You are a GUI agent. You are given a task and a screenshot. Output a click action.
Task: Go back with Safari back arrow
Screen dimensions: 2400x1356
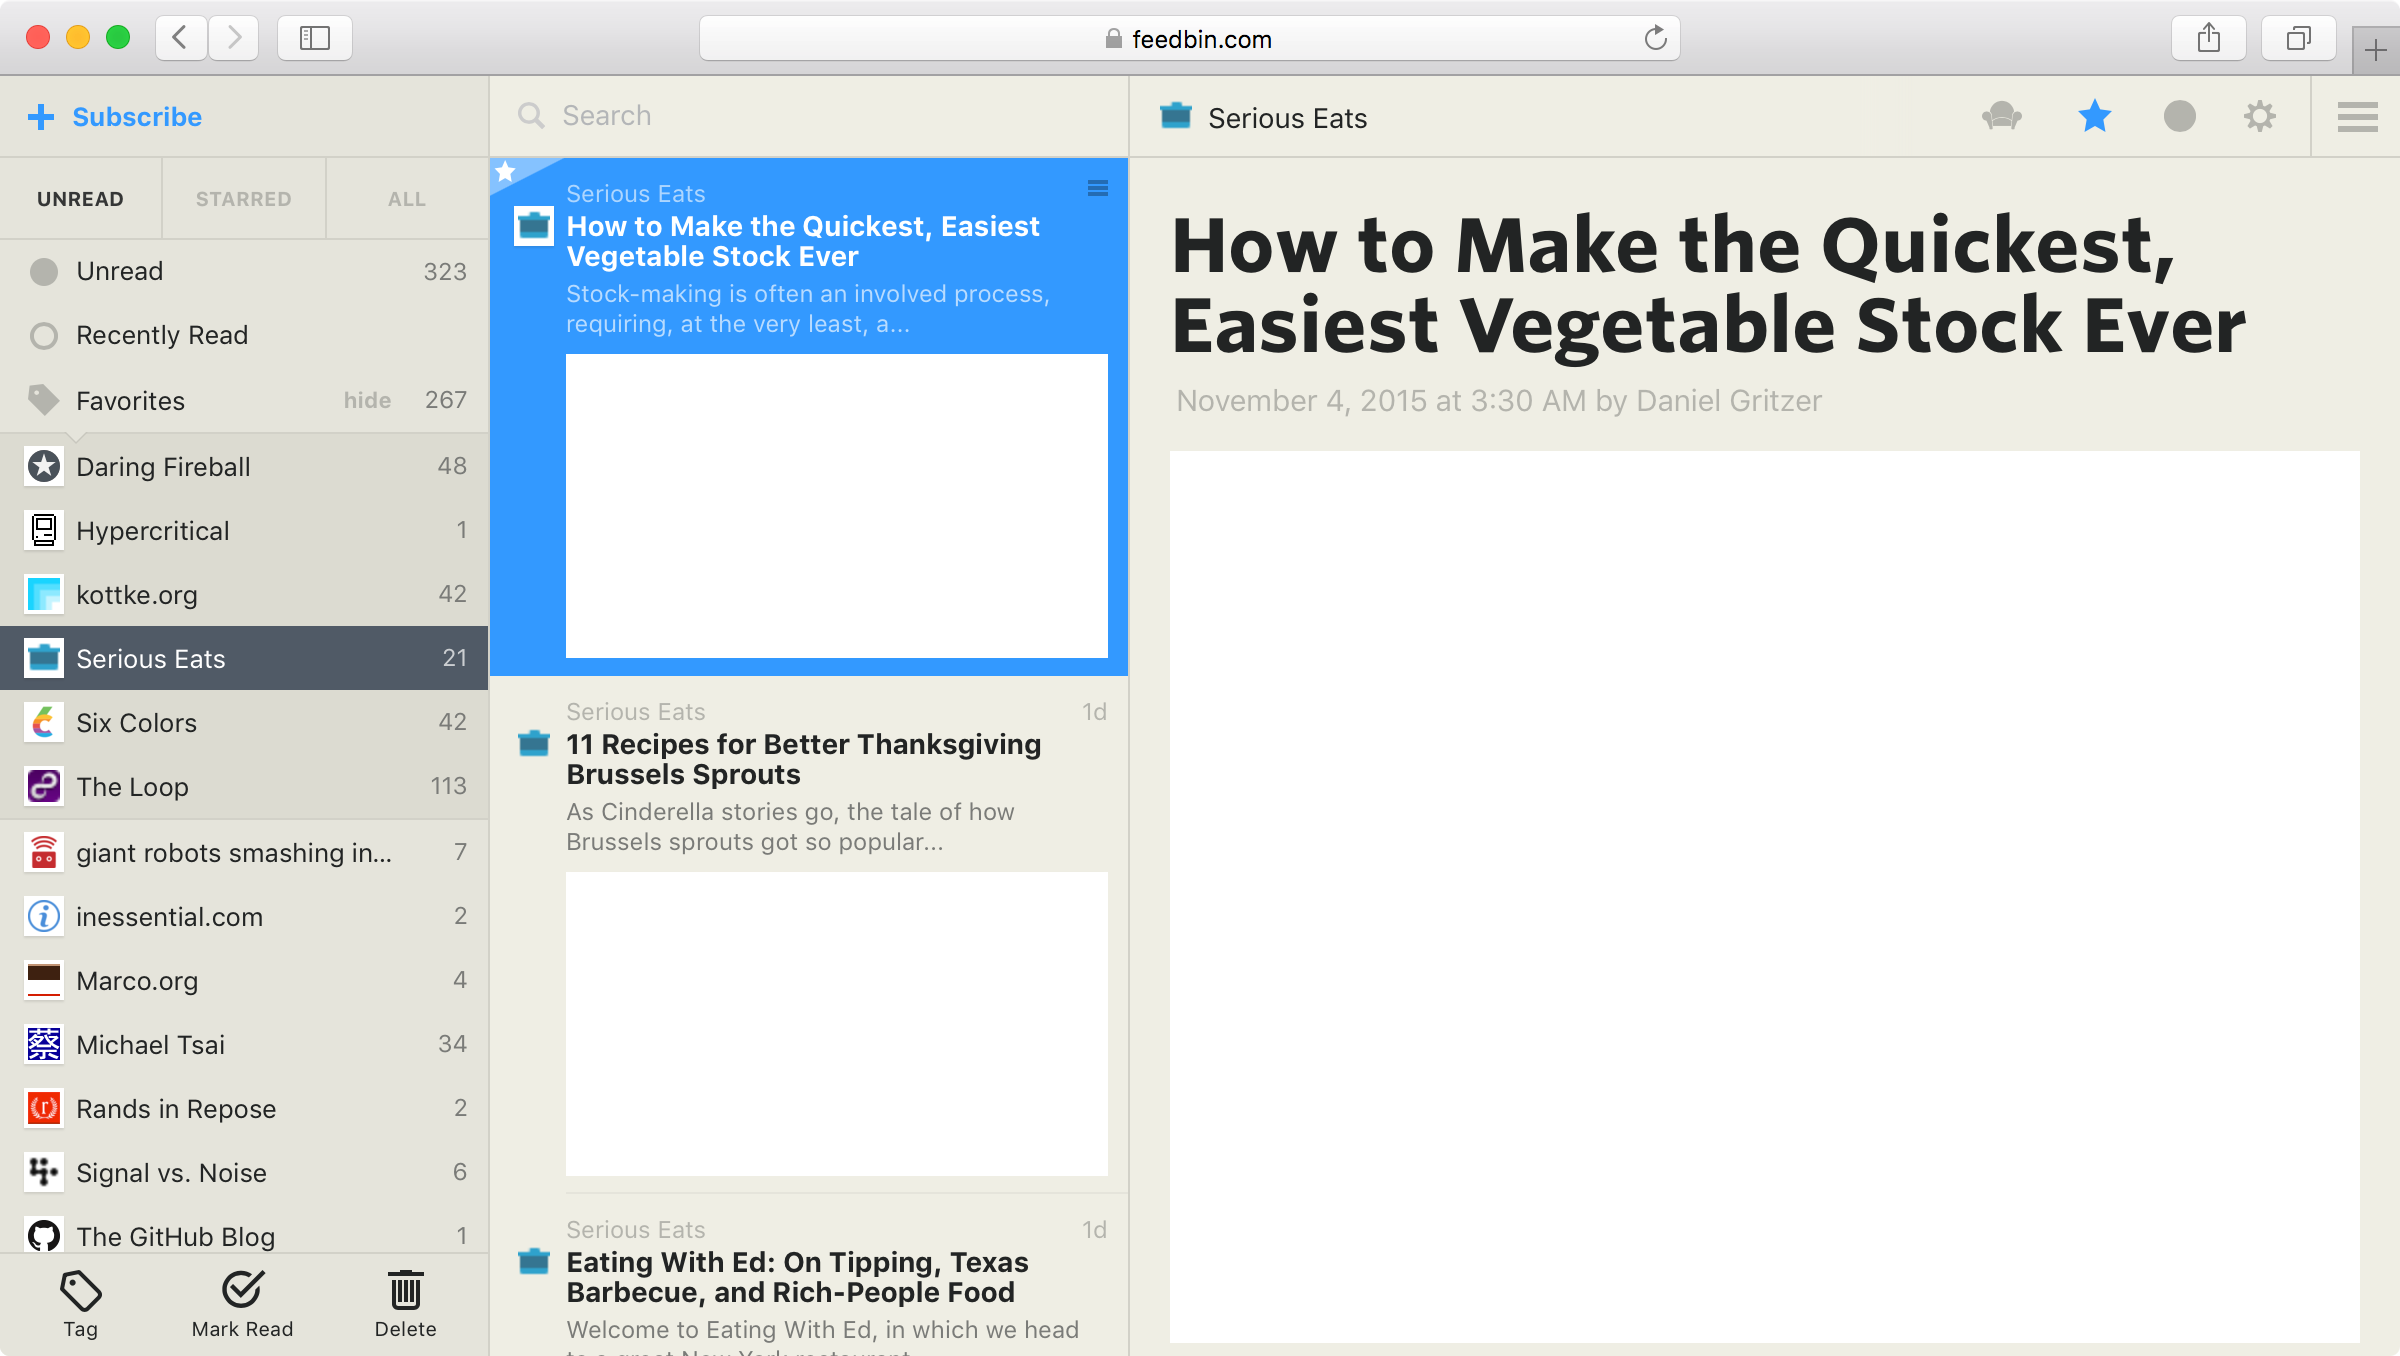coord(181,38)
